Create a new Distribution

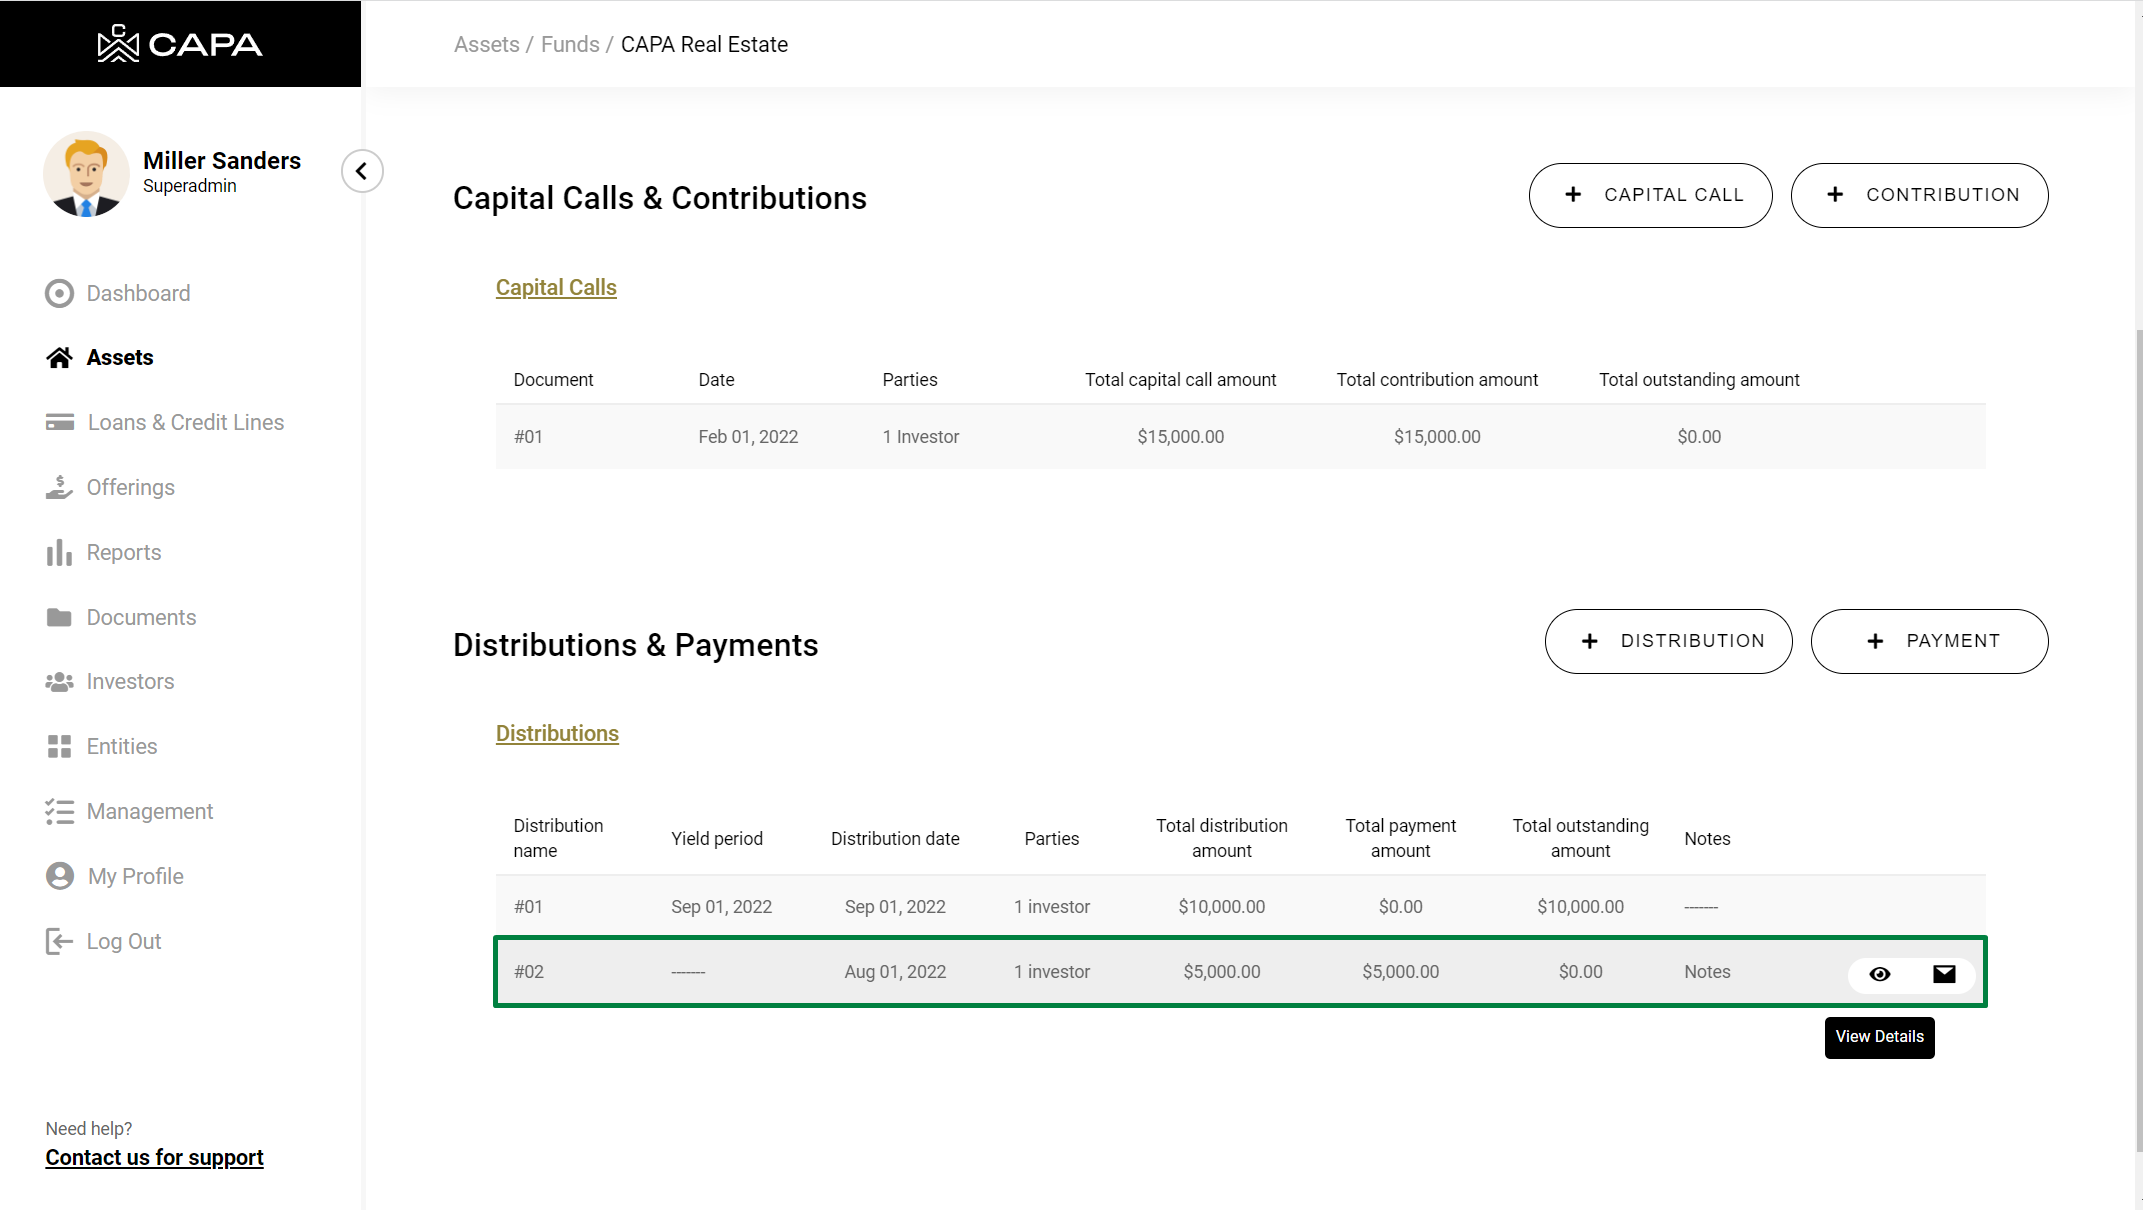[x=1668, y=641]
